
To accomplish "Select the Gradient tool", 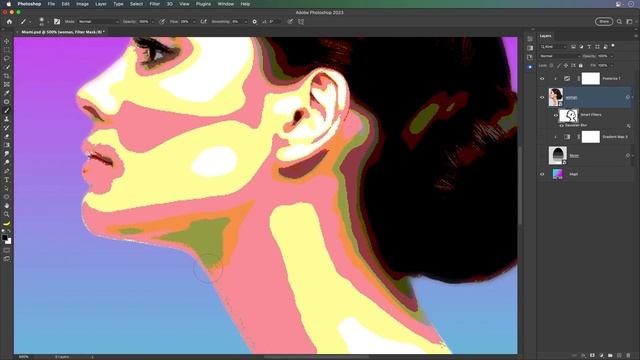I will [x=7, y=144].
